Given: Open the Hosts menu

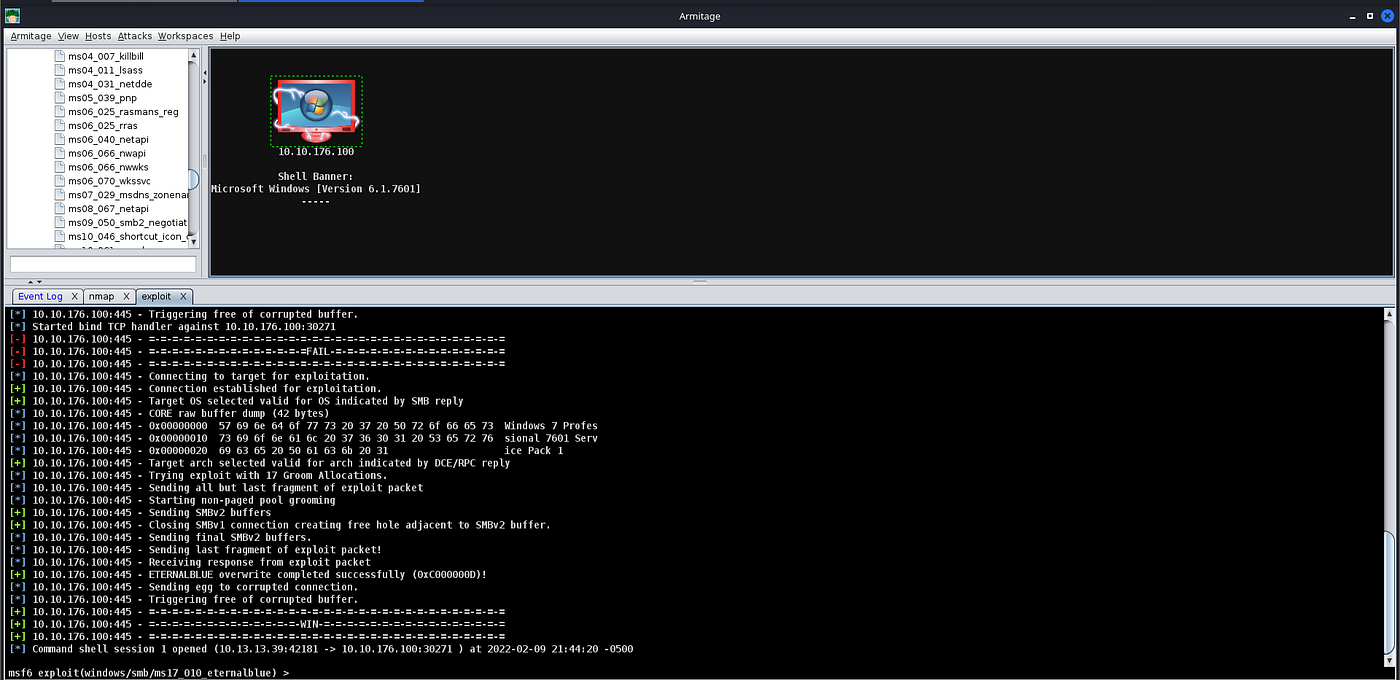Looking at the screenshot, I should pyautogui.click(x=98, y=36).
